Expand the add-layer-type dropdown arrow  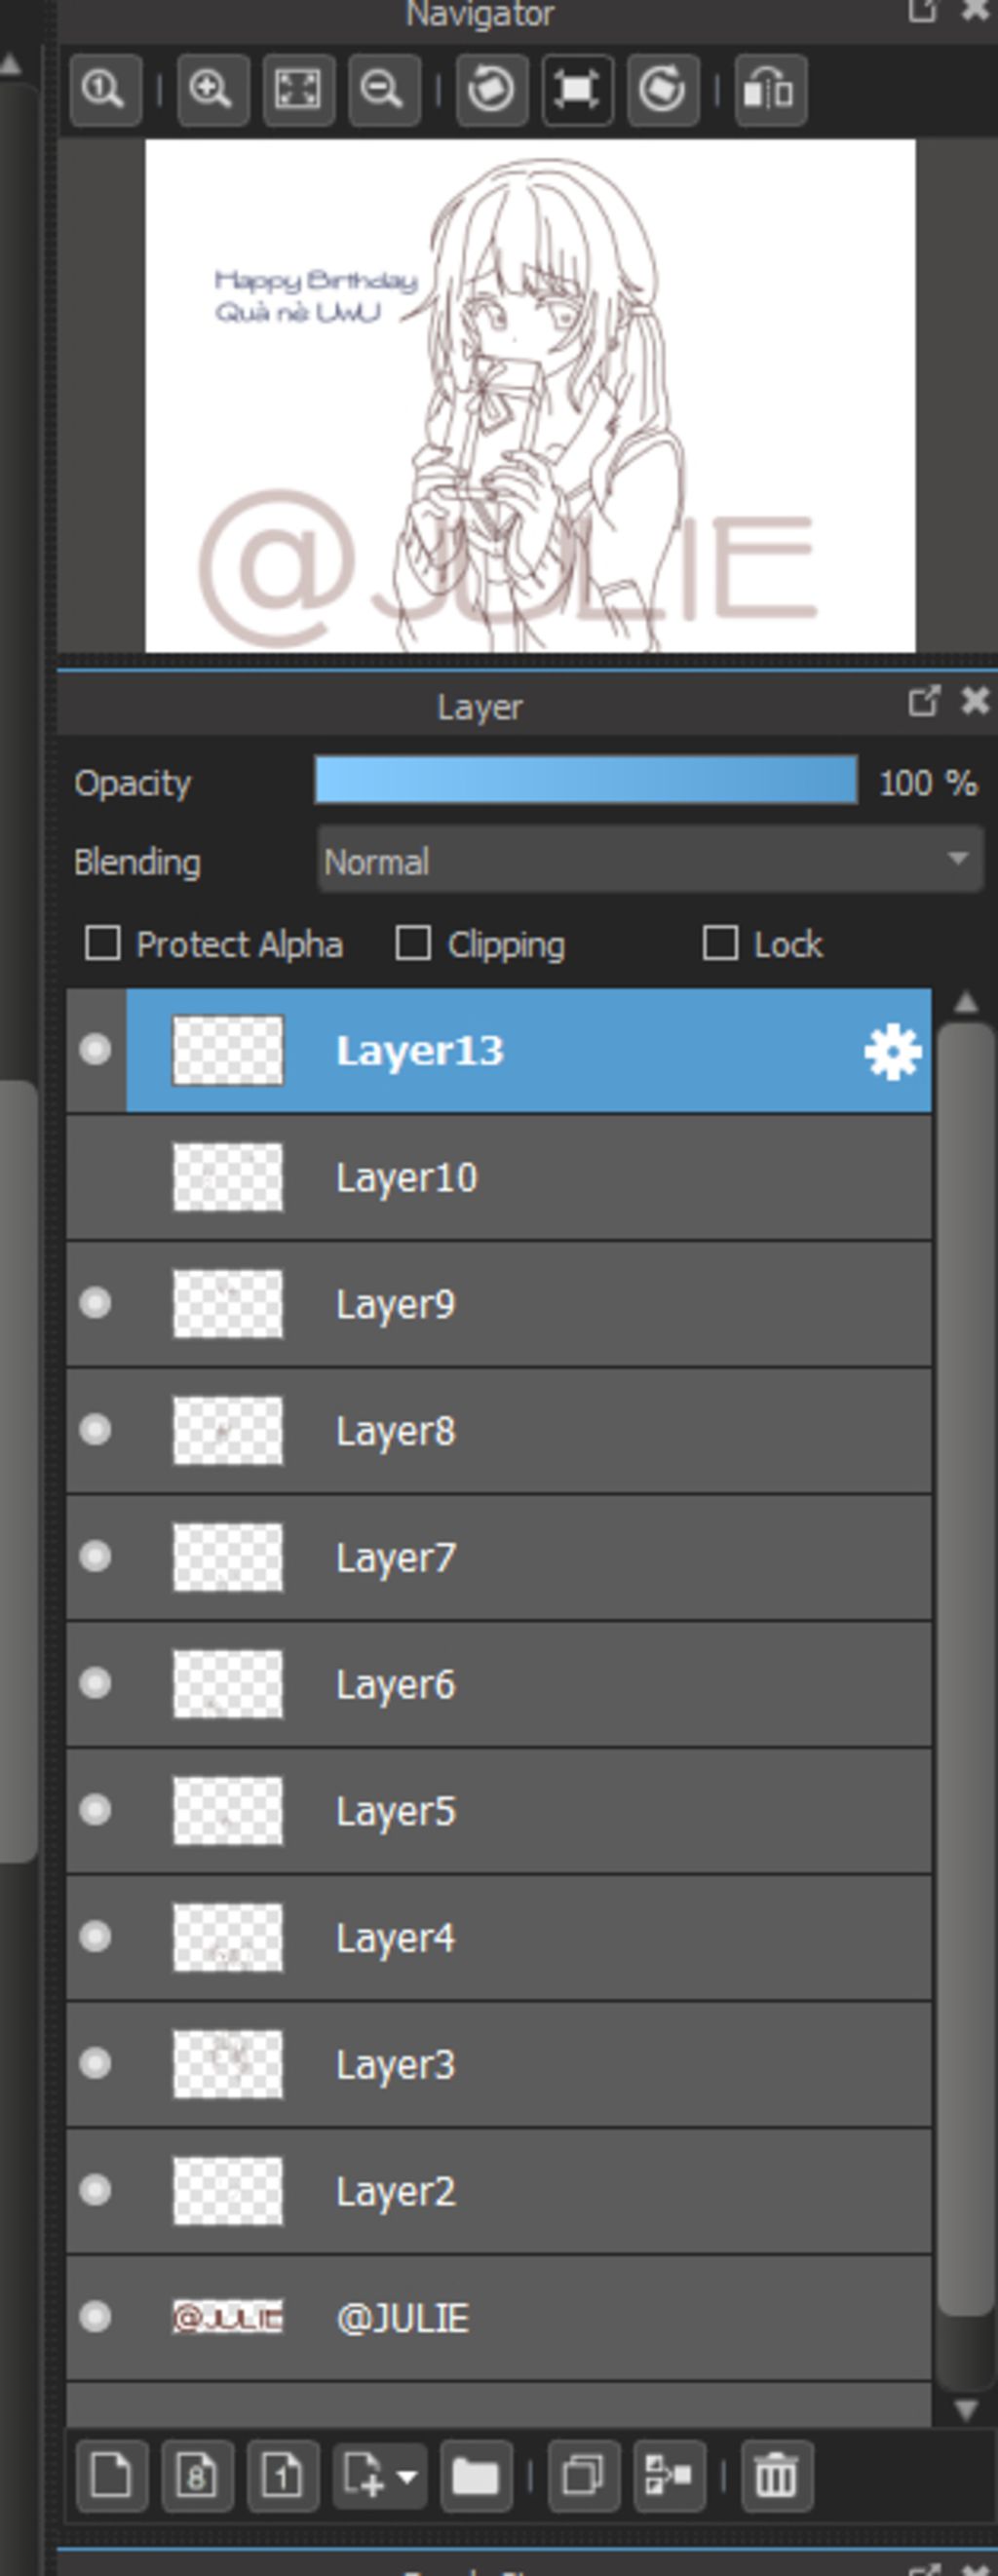[x=407, y=2476]
